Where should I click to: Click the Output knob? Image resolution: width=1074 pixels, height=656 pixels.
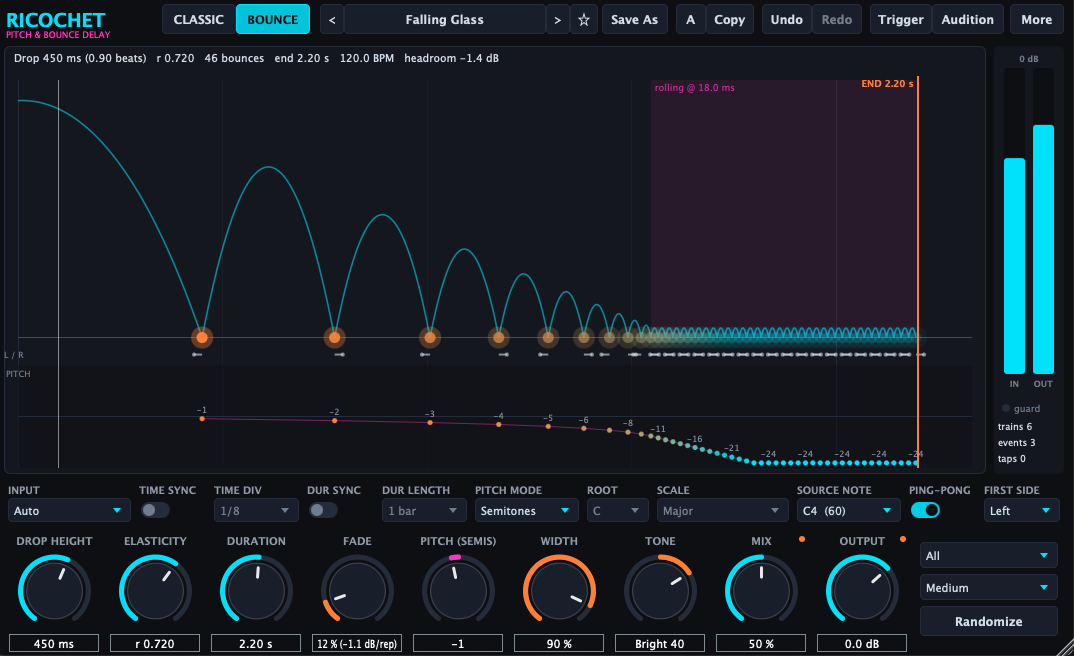click(862, 590)
